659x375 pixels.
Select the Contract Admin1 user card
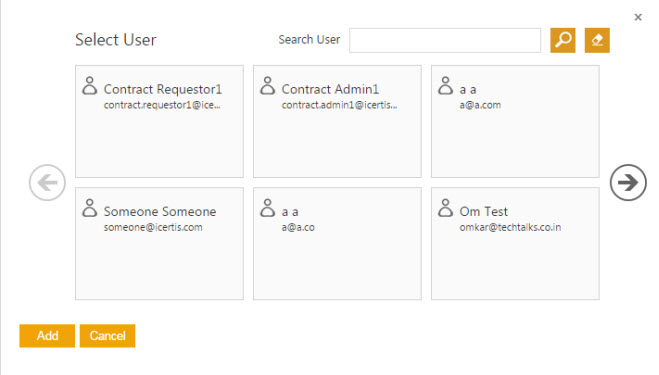click(337, 121)
